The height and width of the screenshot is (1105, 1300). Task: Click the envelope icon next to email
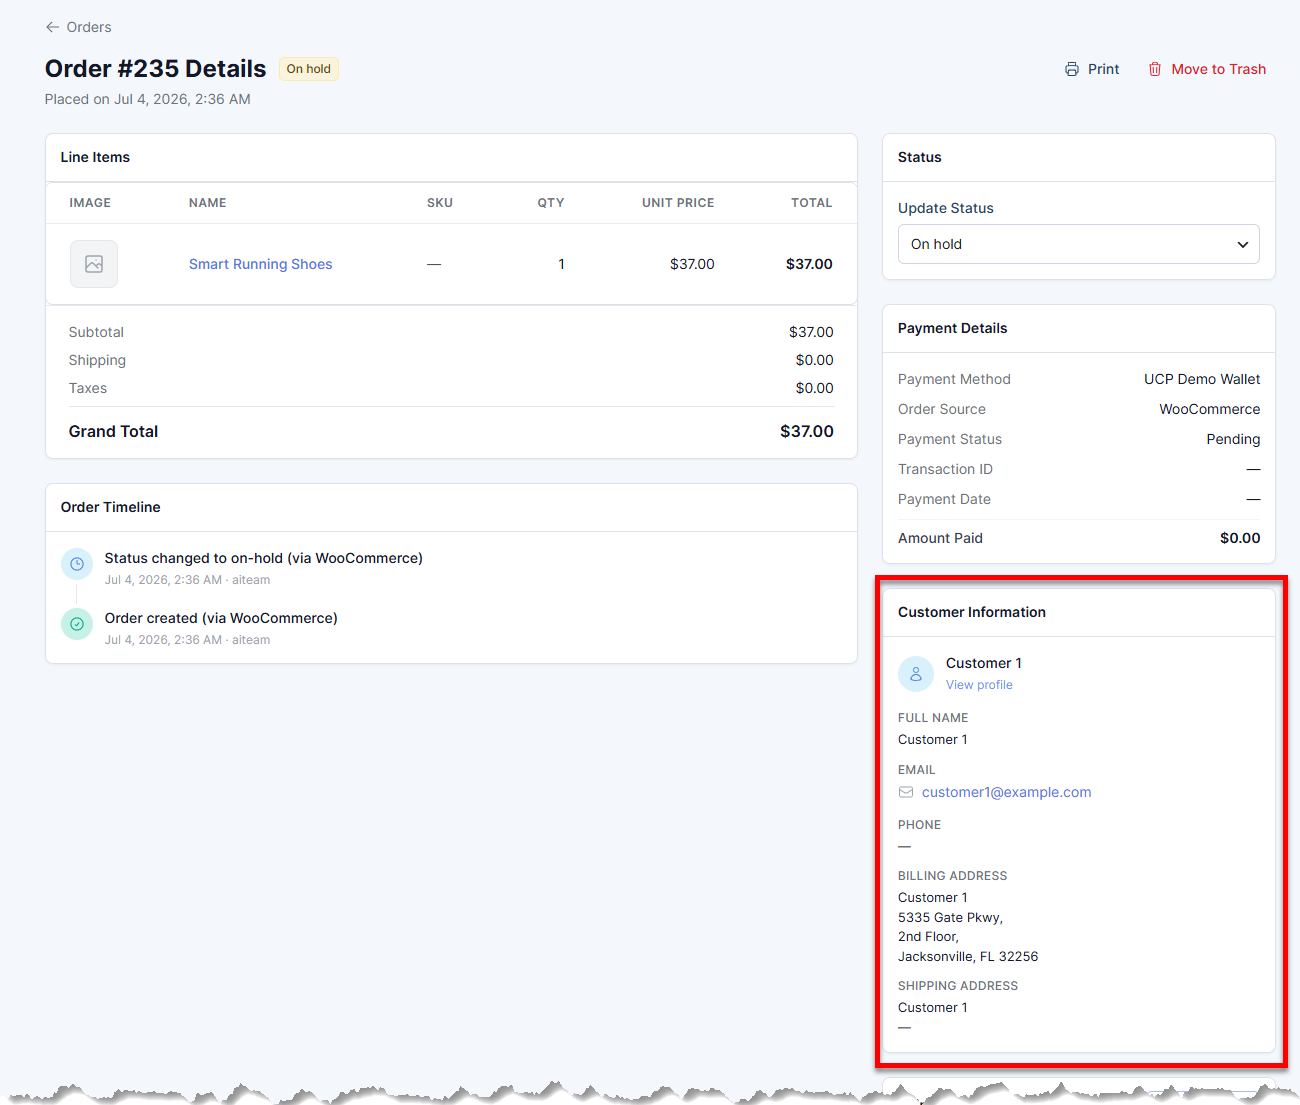click(x=906, y=792)
